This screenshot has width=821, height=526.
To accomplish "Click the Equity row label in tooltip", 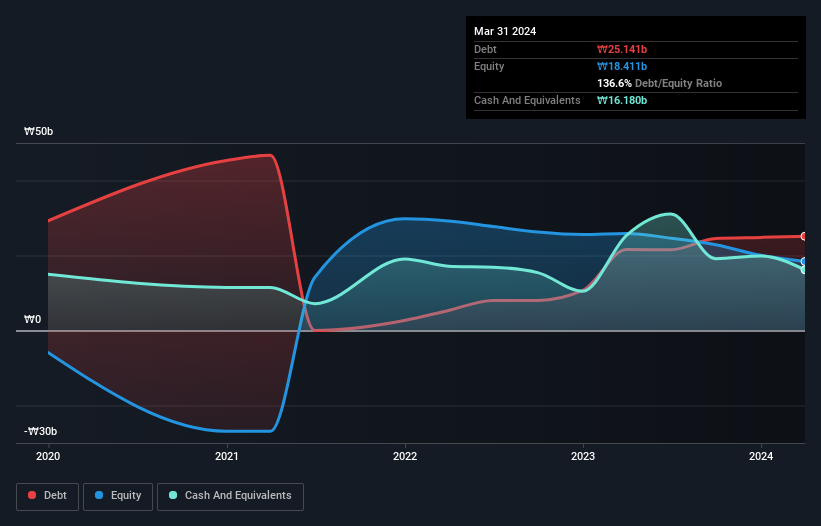I will (489, 66).
